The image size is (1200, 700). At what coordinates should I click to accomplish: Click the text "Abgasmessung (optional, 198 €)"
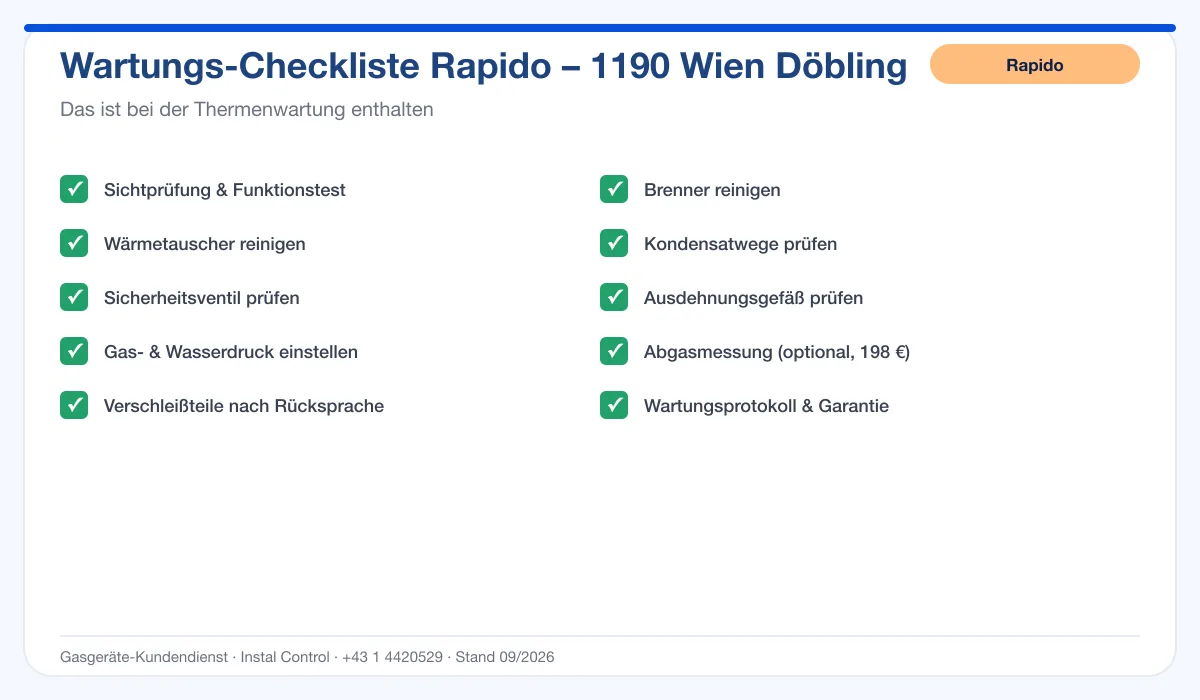pos(777,352)
